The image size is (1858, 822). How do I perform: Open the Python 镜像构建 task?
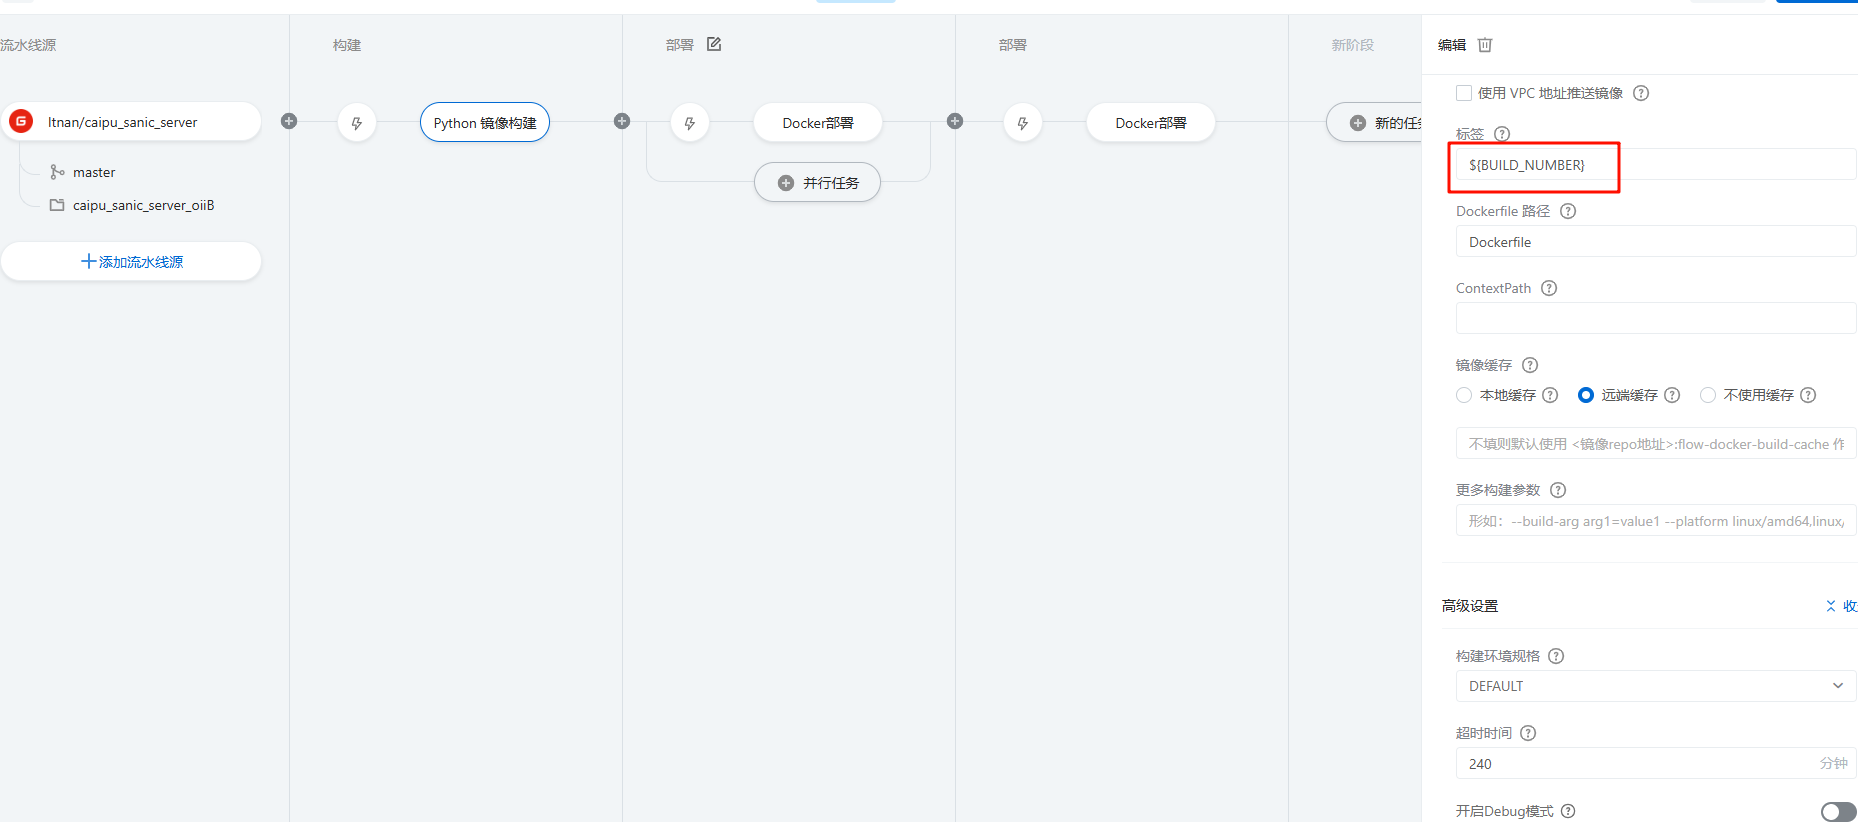[x=485, y=123]
